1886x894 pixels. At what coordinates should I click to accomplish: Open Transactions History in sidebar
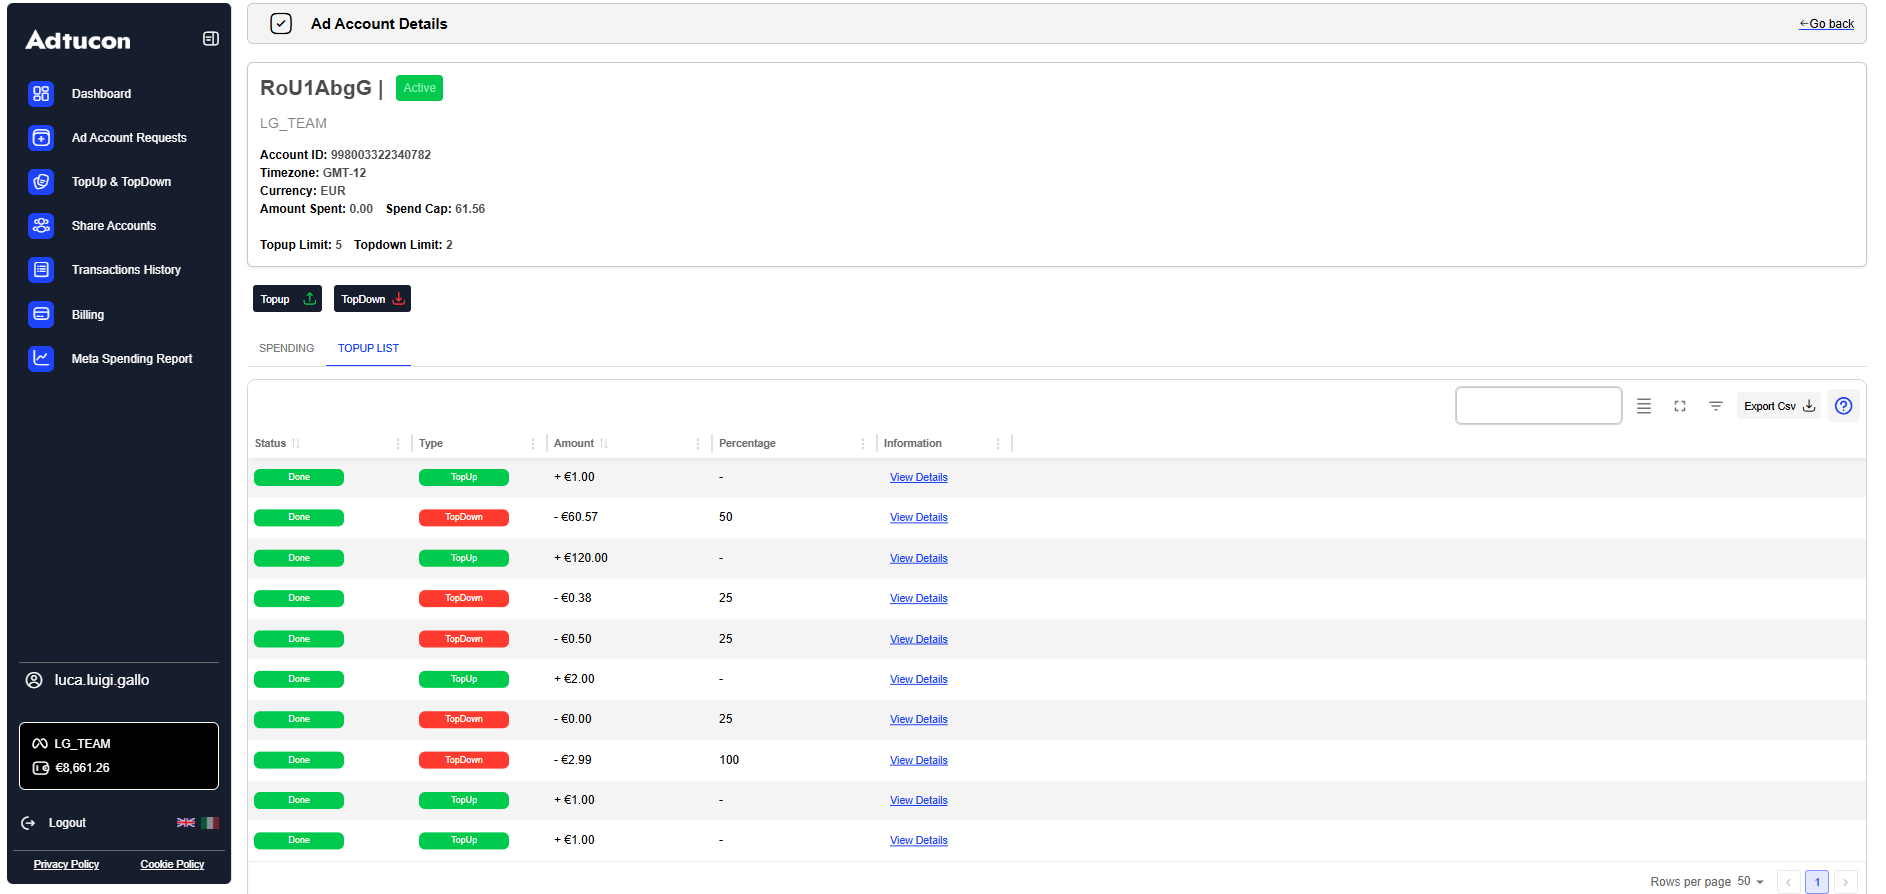[x=126, y=270]
